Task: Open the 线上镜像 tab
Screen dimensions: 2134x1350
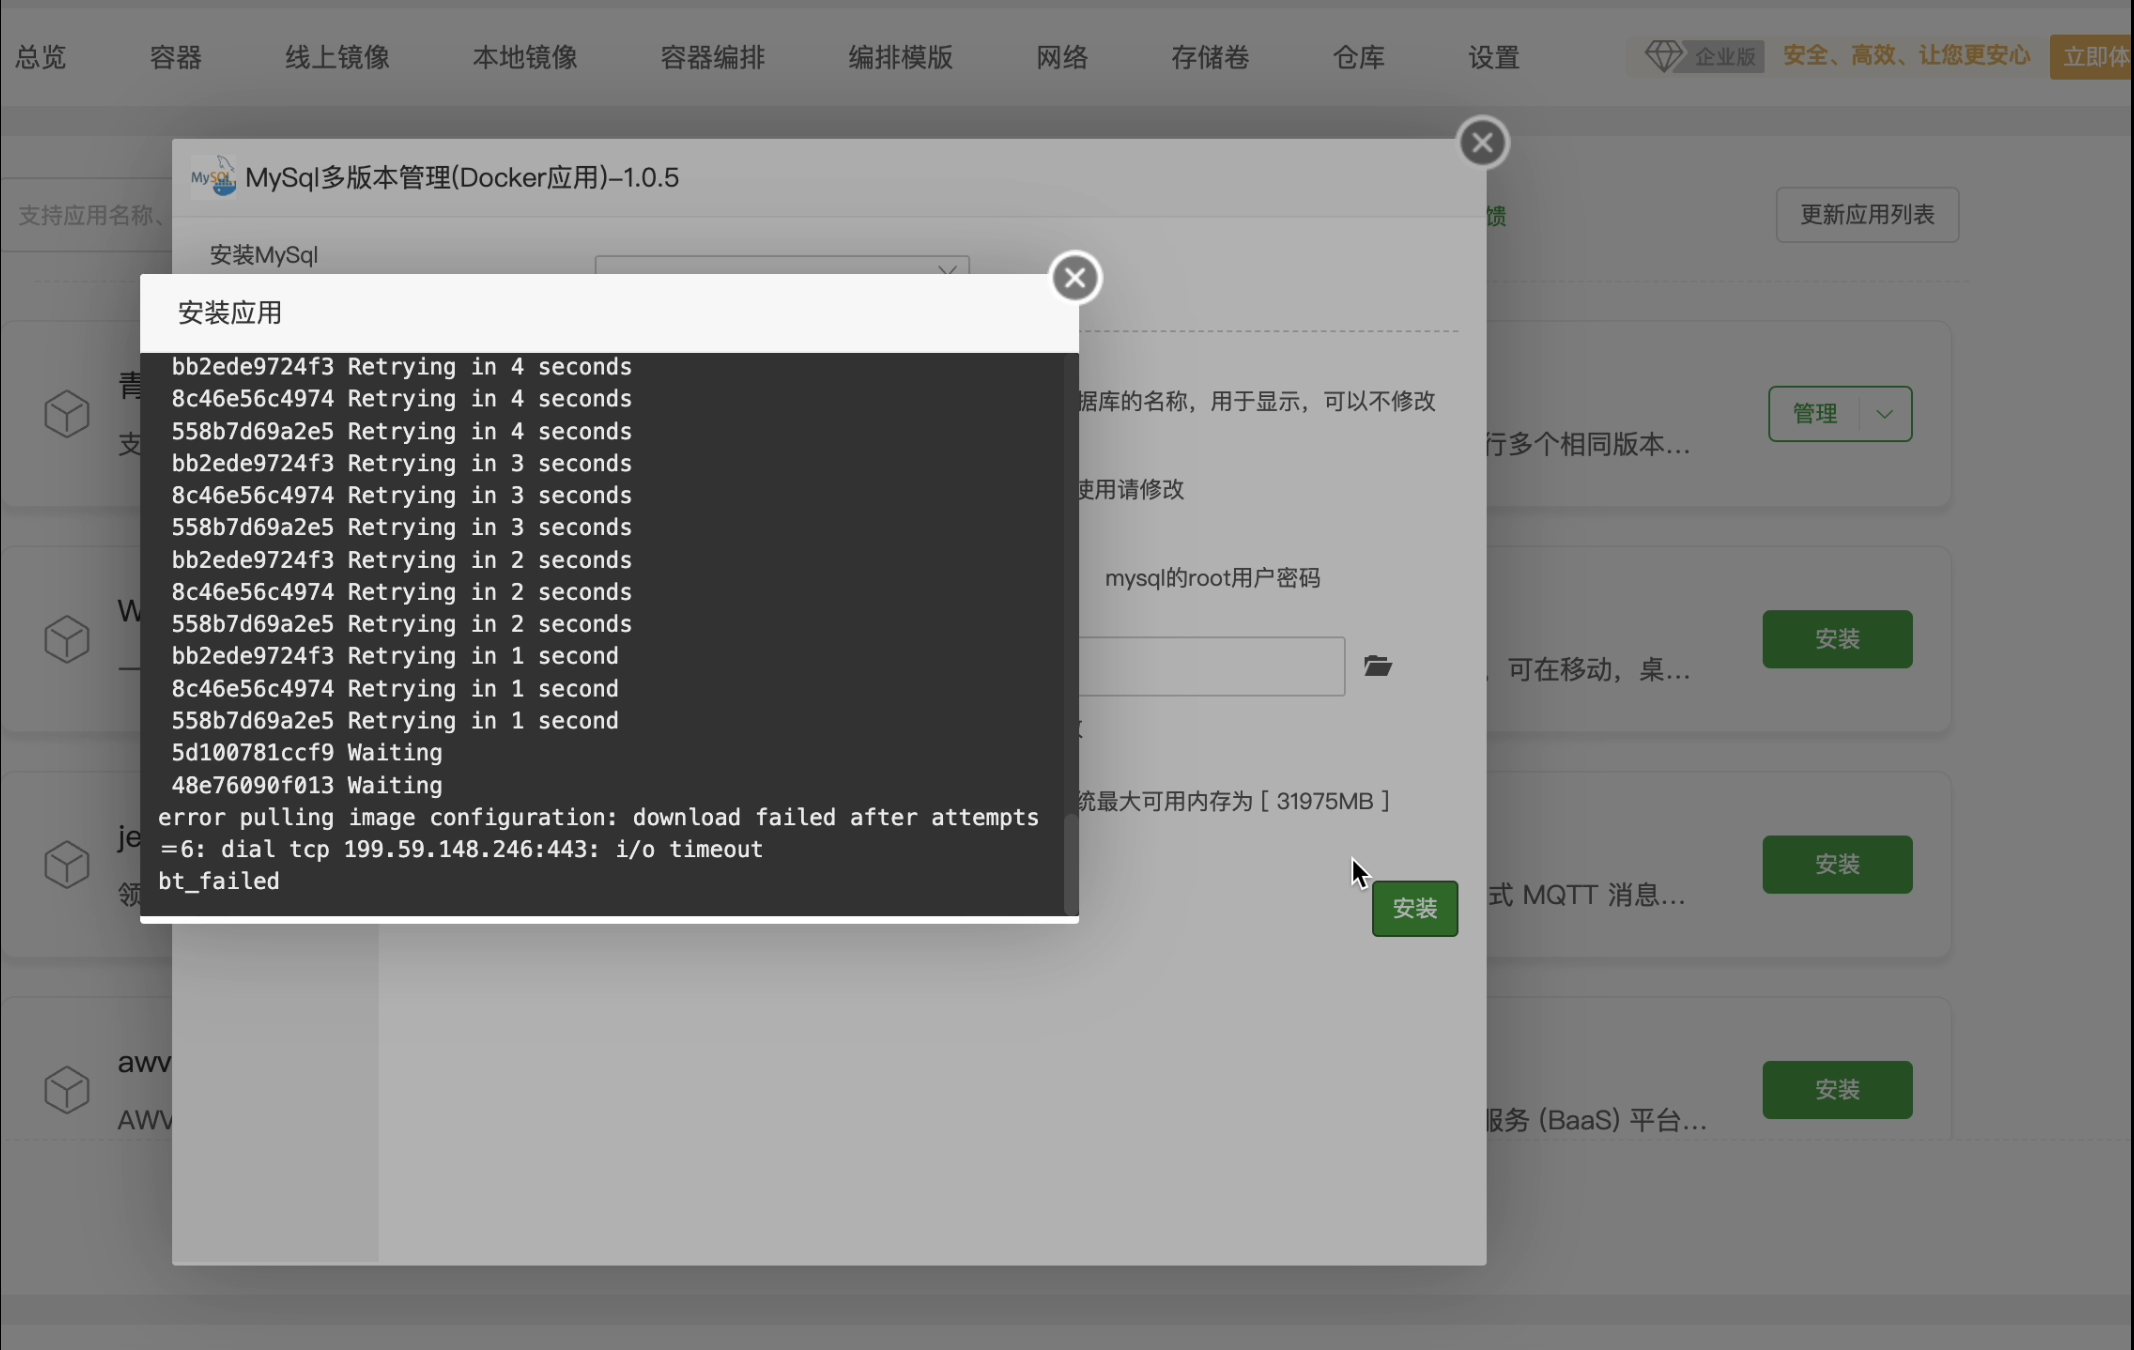Action: click(x=338, y=57)
